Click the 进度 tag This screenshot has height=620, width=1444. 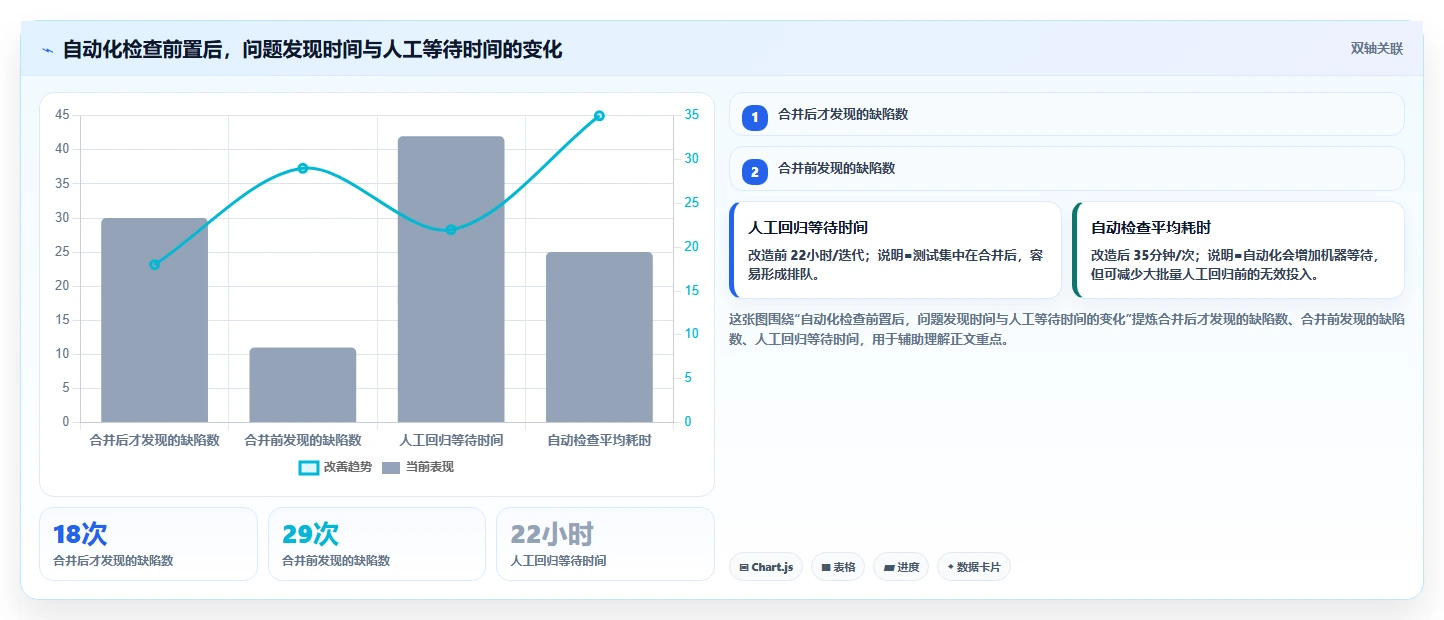tap(901, 567)
